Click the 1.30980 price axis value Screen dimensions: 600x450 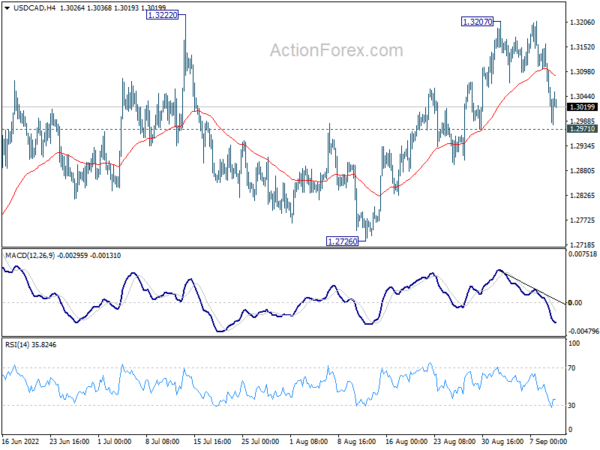(x=582, y=72)
